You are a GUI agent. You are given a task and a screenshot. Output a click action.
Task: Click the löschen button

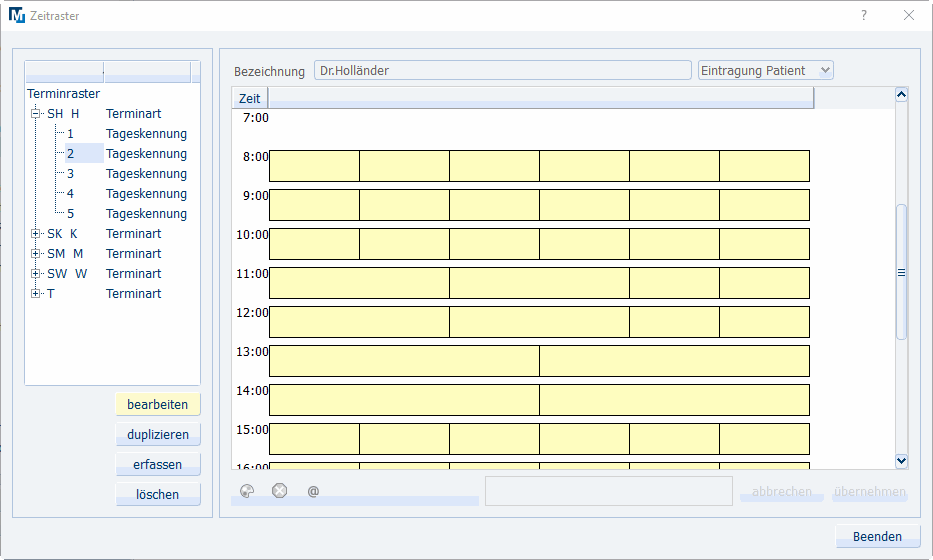(x=158, y=495)
